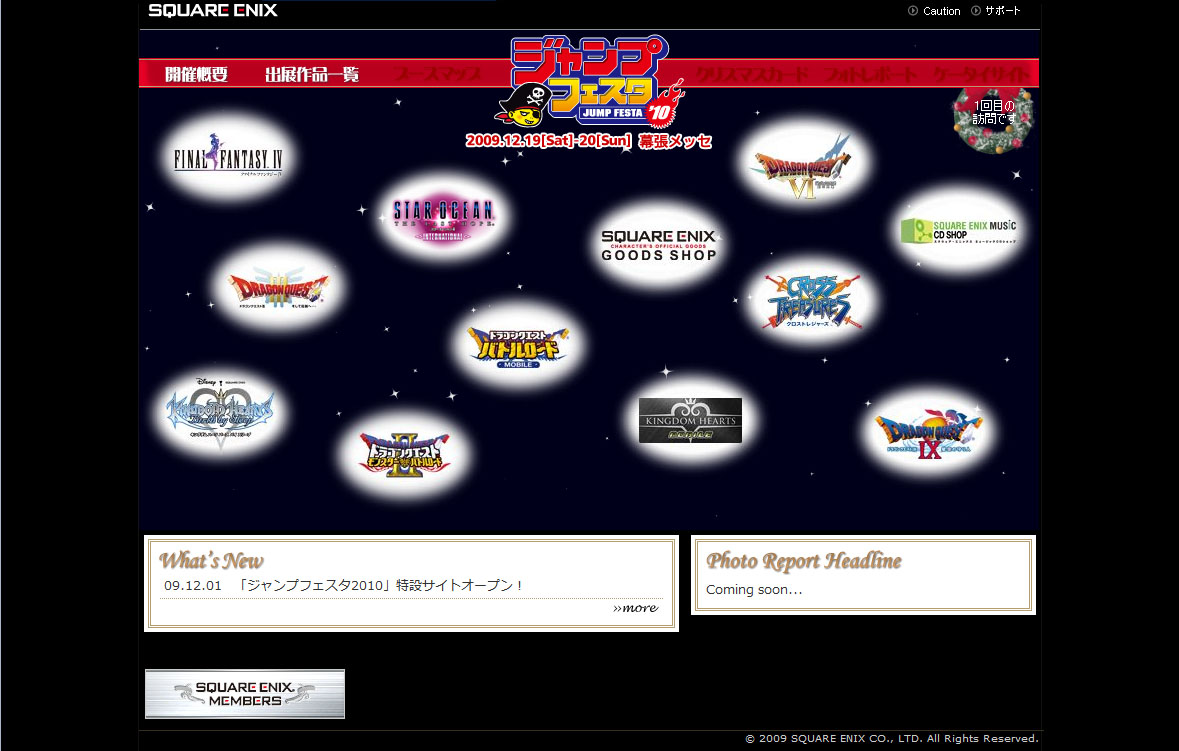Click the 2009 Square Enix copyright notice
This screenshot has height=751, width=1179.
pos(892,738)
